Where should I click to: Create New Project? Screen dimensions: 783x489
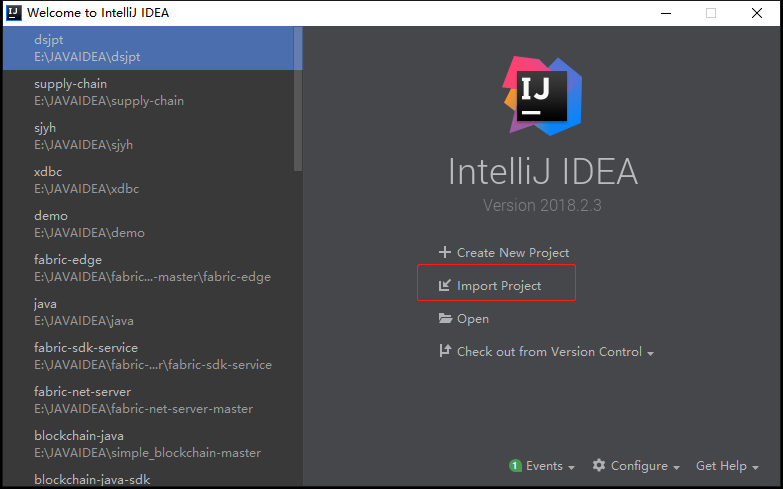513,253
